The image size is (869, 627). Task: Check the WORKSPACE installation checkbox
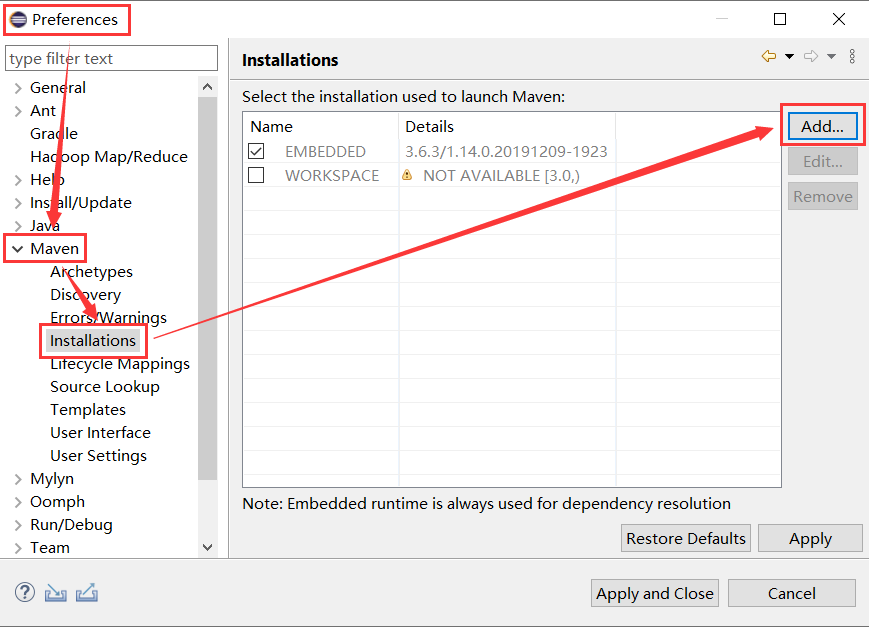[256, 175]
